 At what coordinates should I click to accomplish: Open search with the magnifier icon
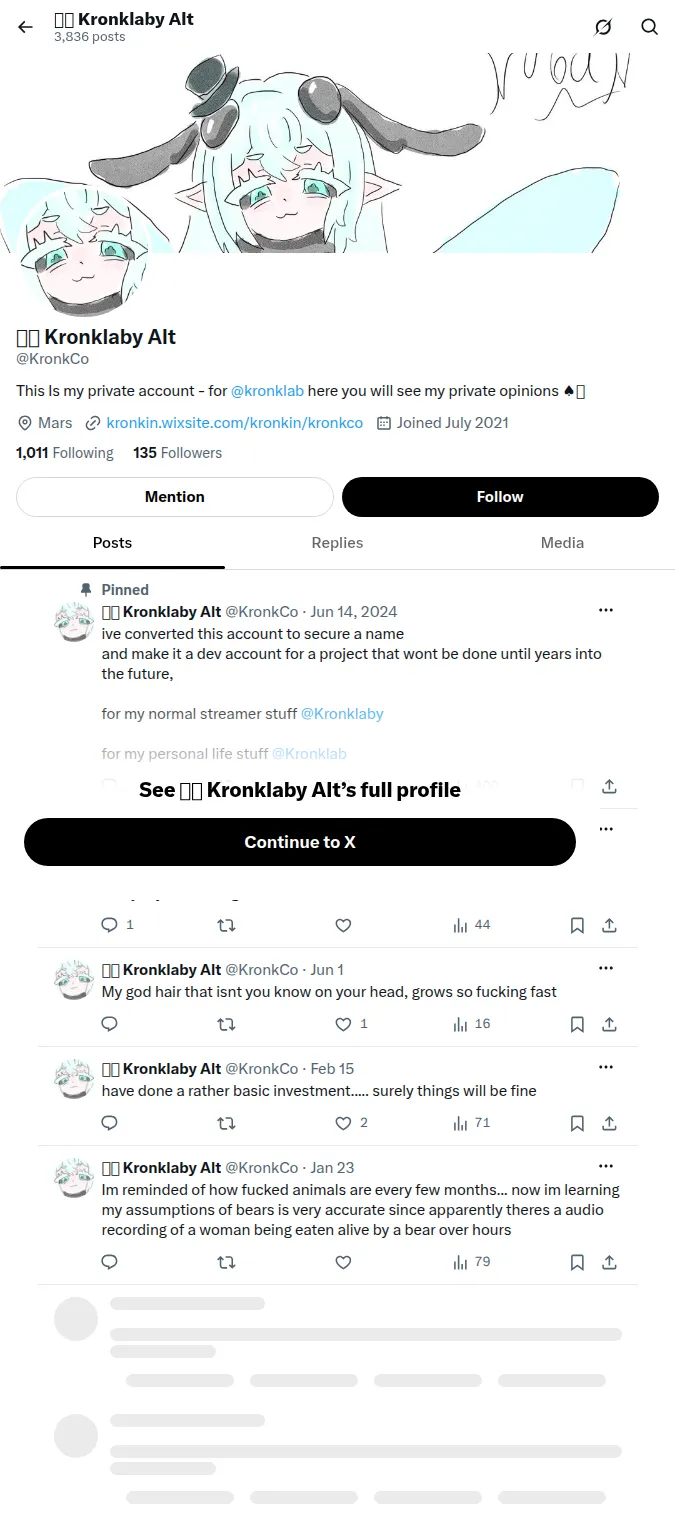click(650, 27)
